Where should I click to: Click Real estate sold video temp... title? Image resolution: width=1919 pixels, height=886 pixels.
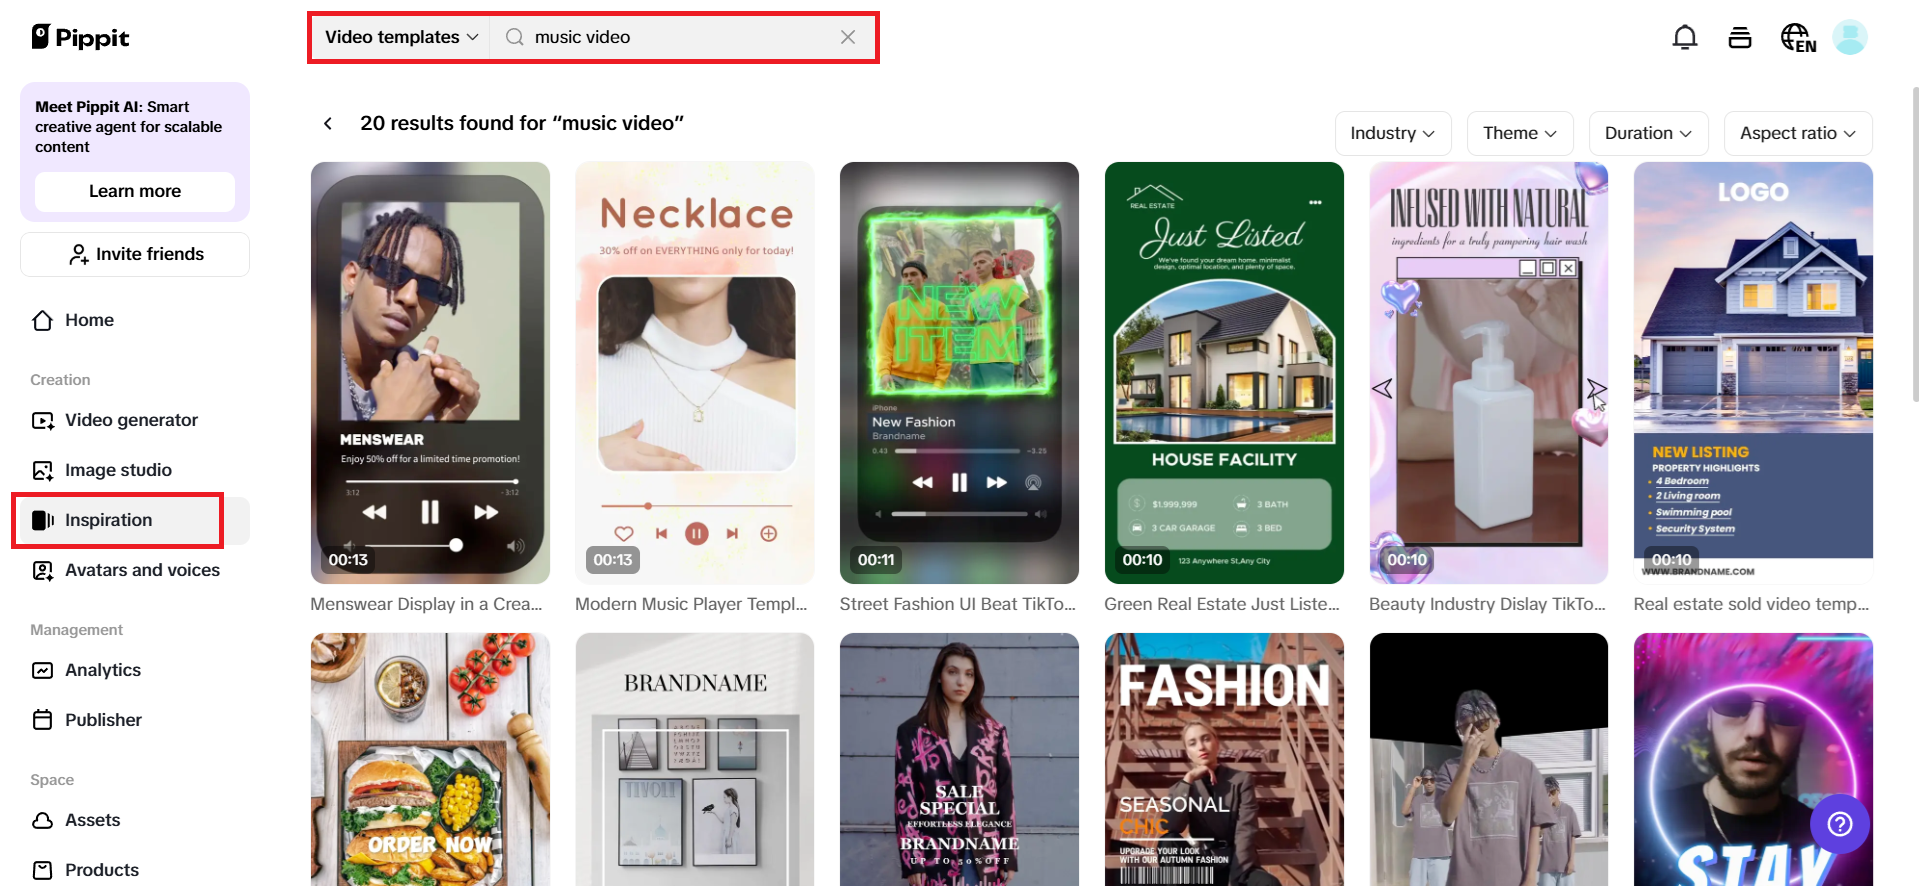(x=1751, y=604)
